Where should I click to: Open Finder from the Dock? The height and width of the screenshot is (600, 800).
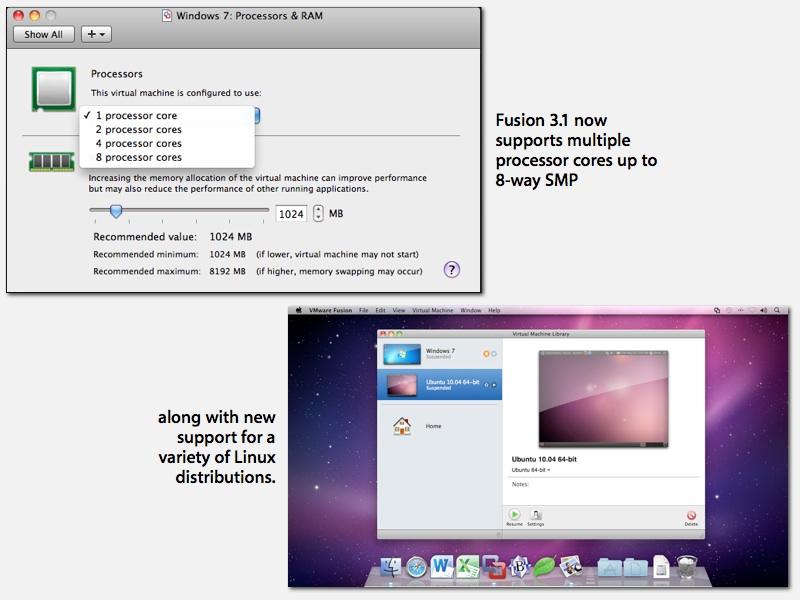click(391, 567)
